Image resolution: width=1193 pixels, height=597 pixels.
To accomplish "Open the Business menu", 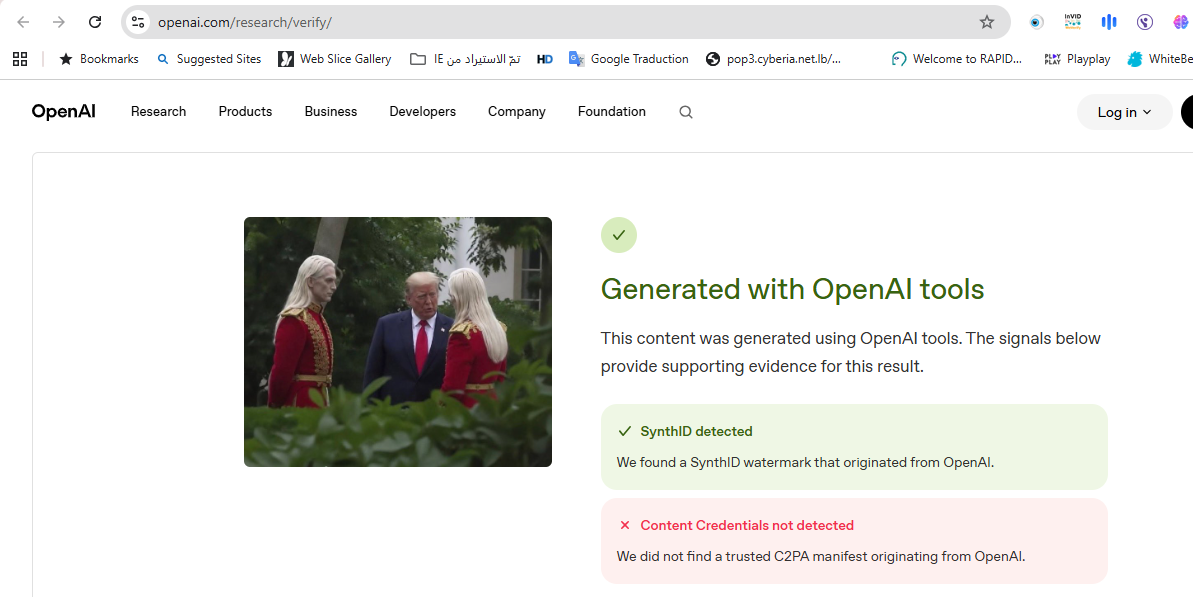I will coord(331,112).
